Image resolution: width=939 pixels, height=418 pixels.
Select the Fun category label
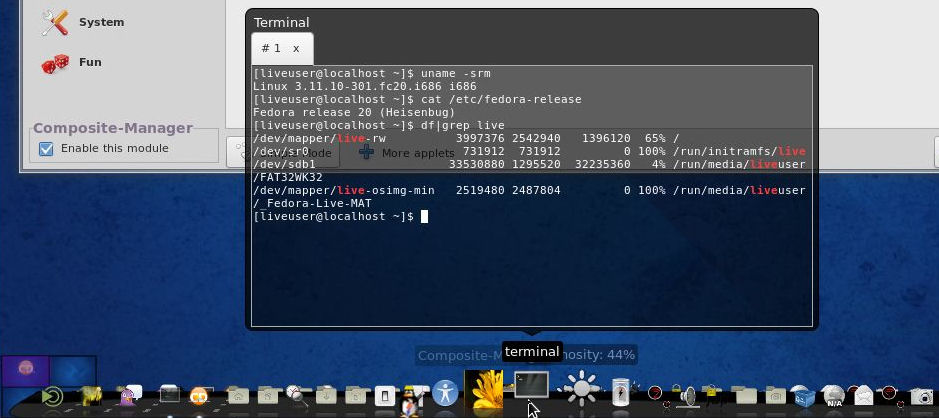pos(90,62)
